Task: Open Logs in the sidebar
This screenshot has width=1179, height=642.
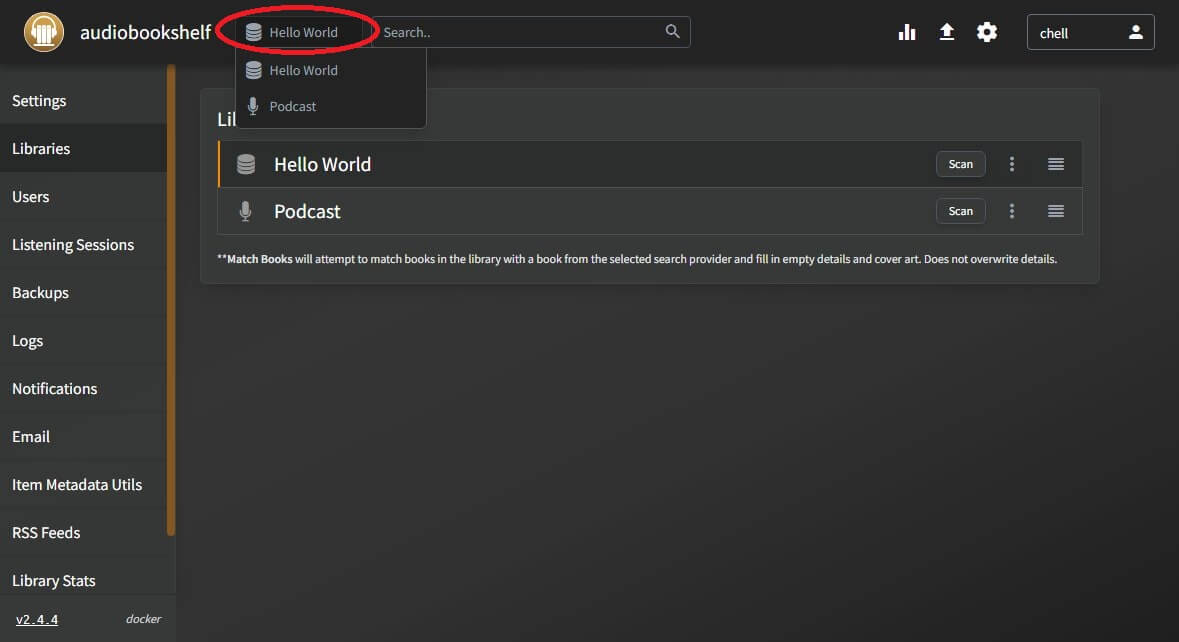Action: point(83,341)
